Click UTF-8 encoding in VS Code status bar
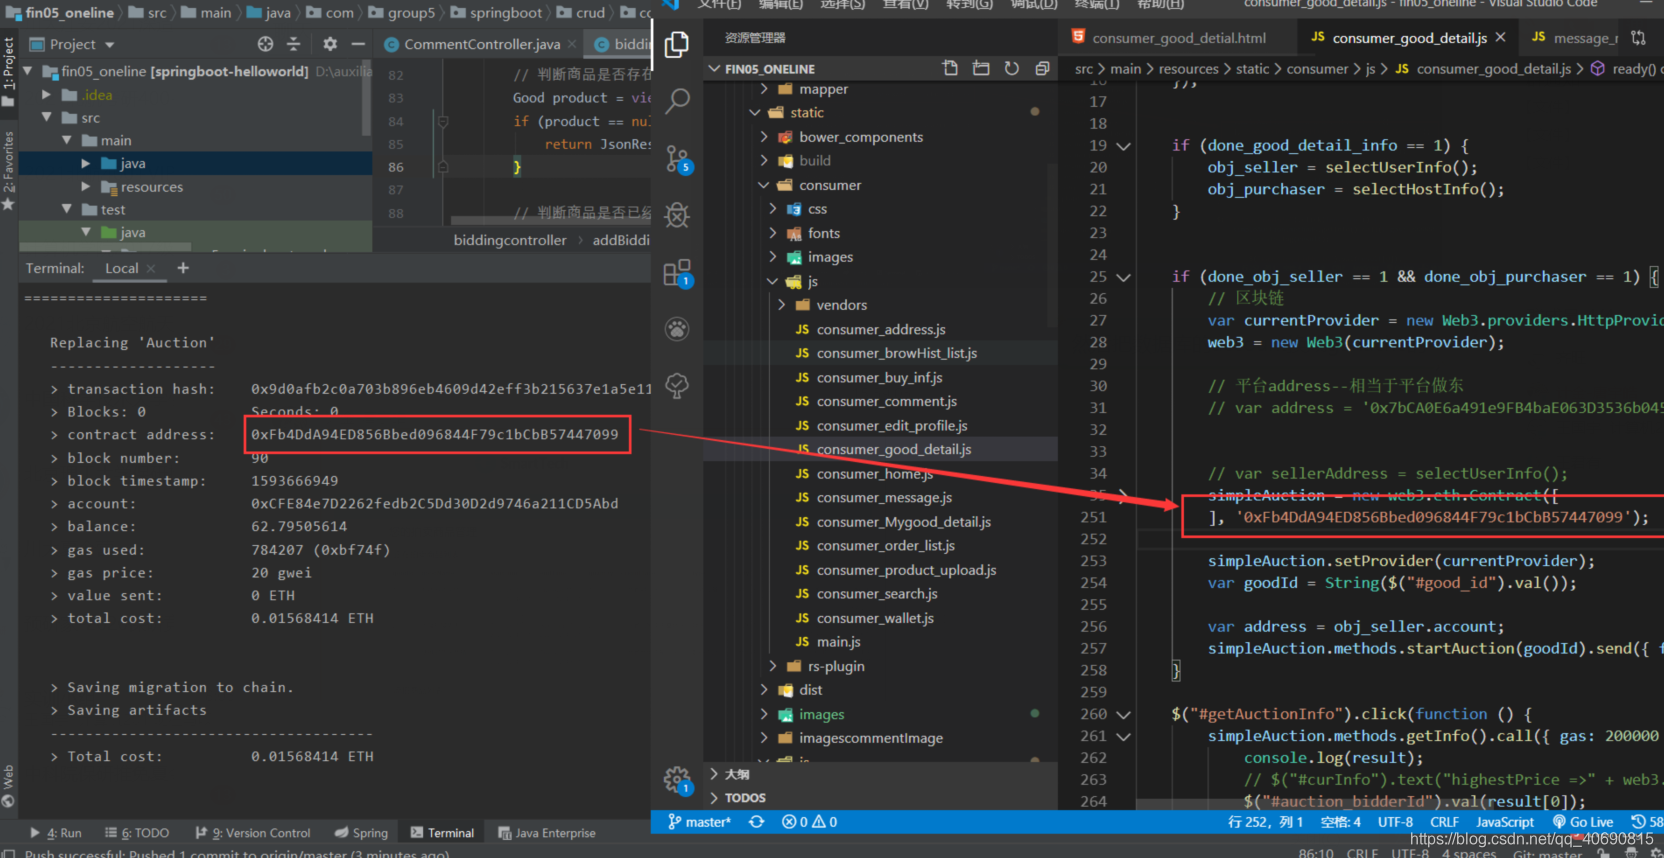The width and height of the screenshot is (1664, 858). (1395, 822)
